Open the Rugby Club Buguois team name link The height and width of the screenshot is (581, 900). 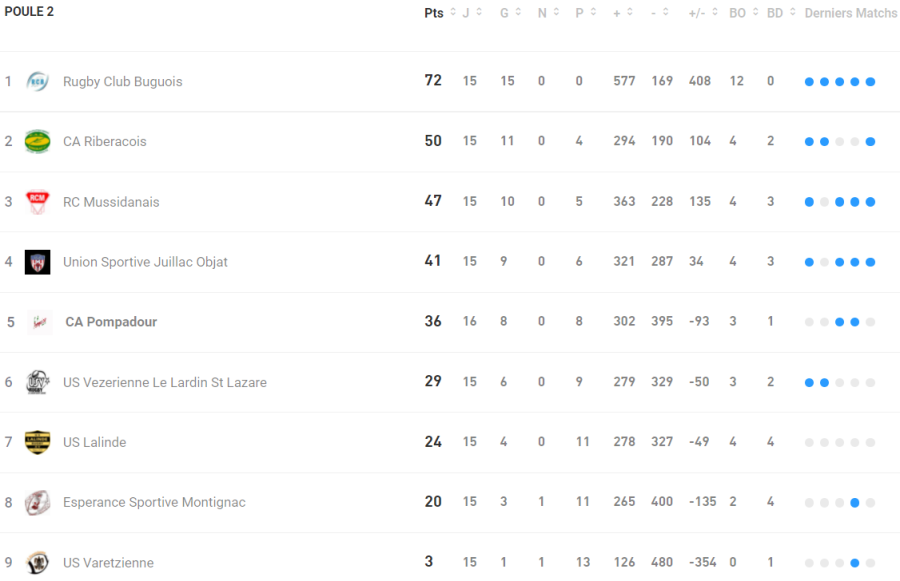tap(122, 82)
